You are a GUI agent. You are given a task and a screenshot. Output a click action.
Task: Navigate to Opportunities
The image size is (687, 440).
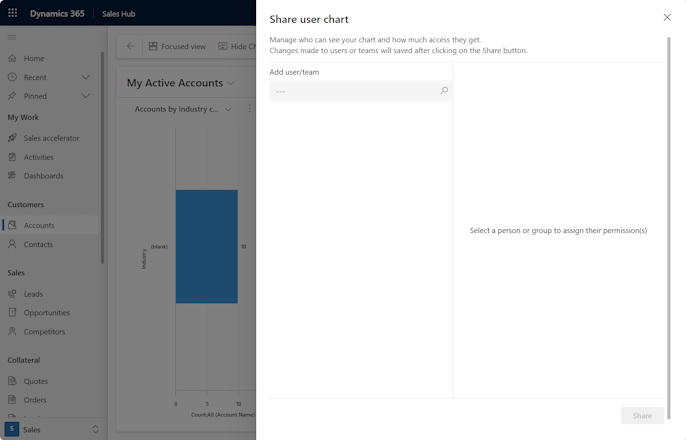[x=47, y=313]
